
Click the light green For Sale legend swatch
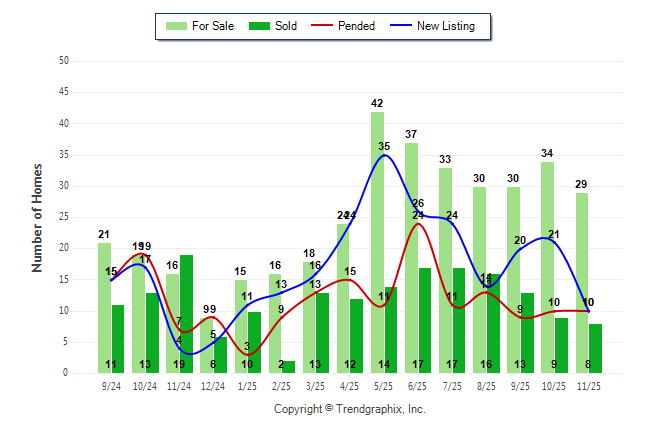pos(178,26)
